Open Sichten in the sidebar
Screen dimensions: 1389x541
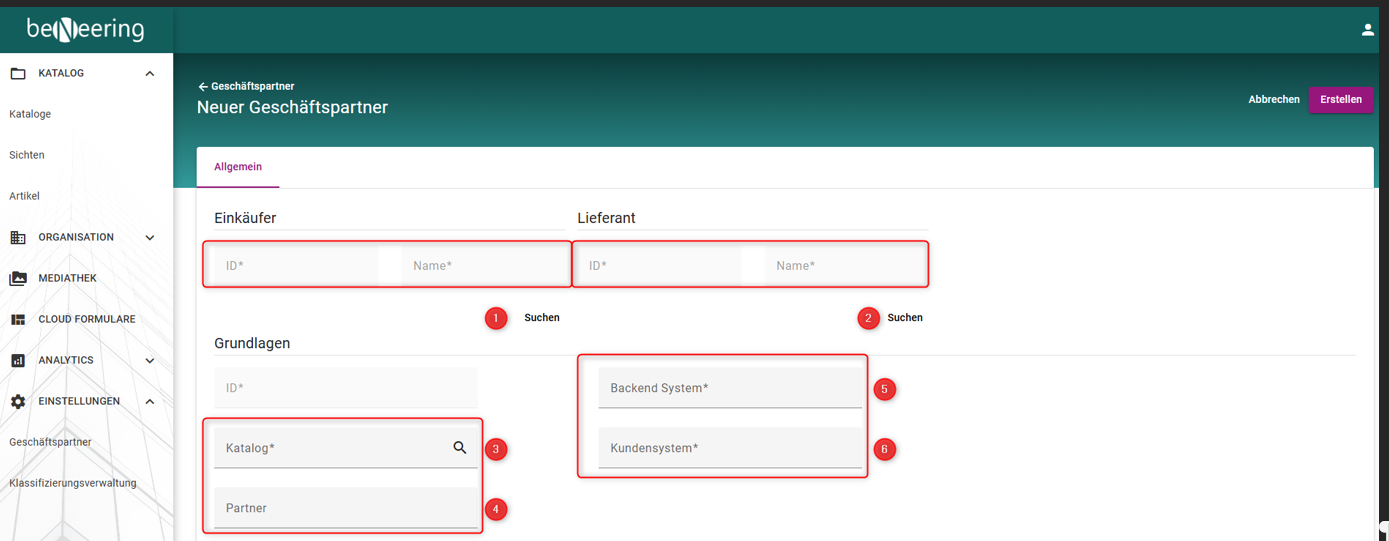tap(27, 155)
